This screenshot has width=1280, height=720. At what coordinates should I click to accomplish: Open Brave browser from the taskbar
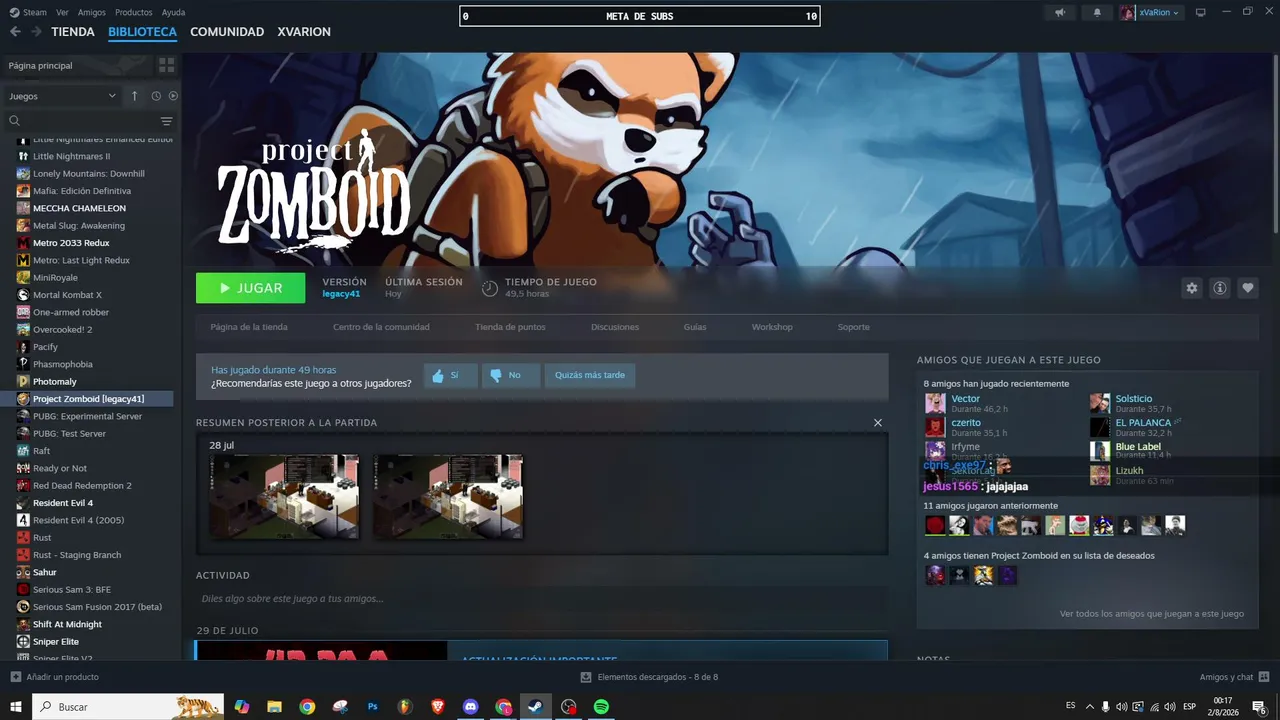[x=437, y=707]
